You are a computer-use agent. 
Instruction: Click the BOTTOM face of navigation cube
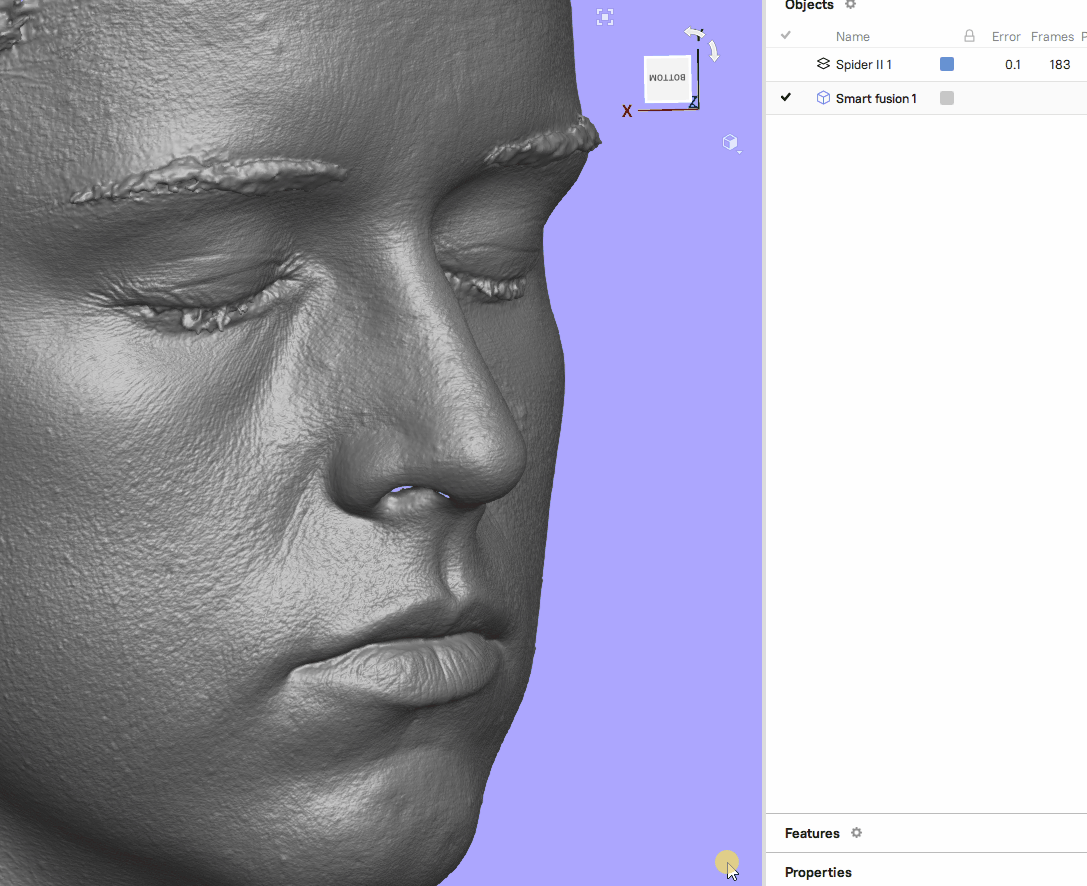(667, 78)
